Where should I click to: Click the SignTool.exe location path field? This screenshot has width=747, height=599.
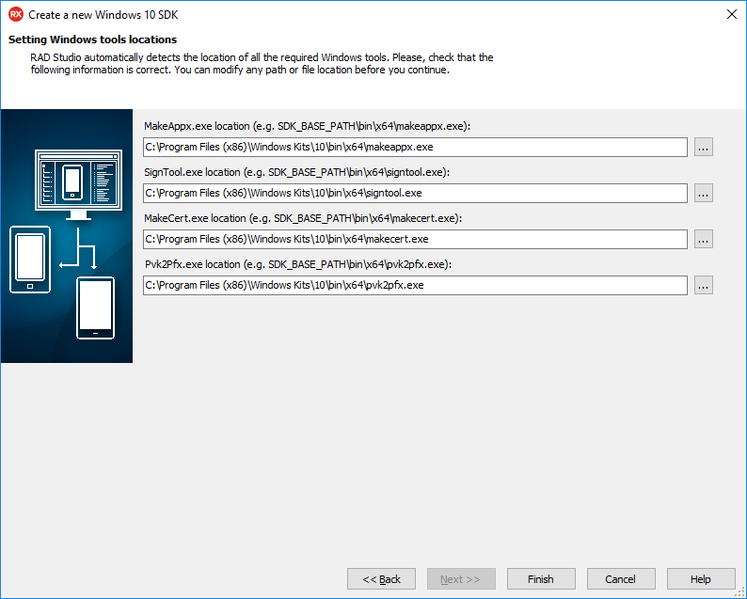click(415, 193)
